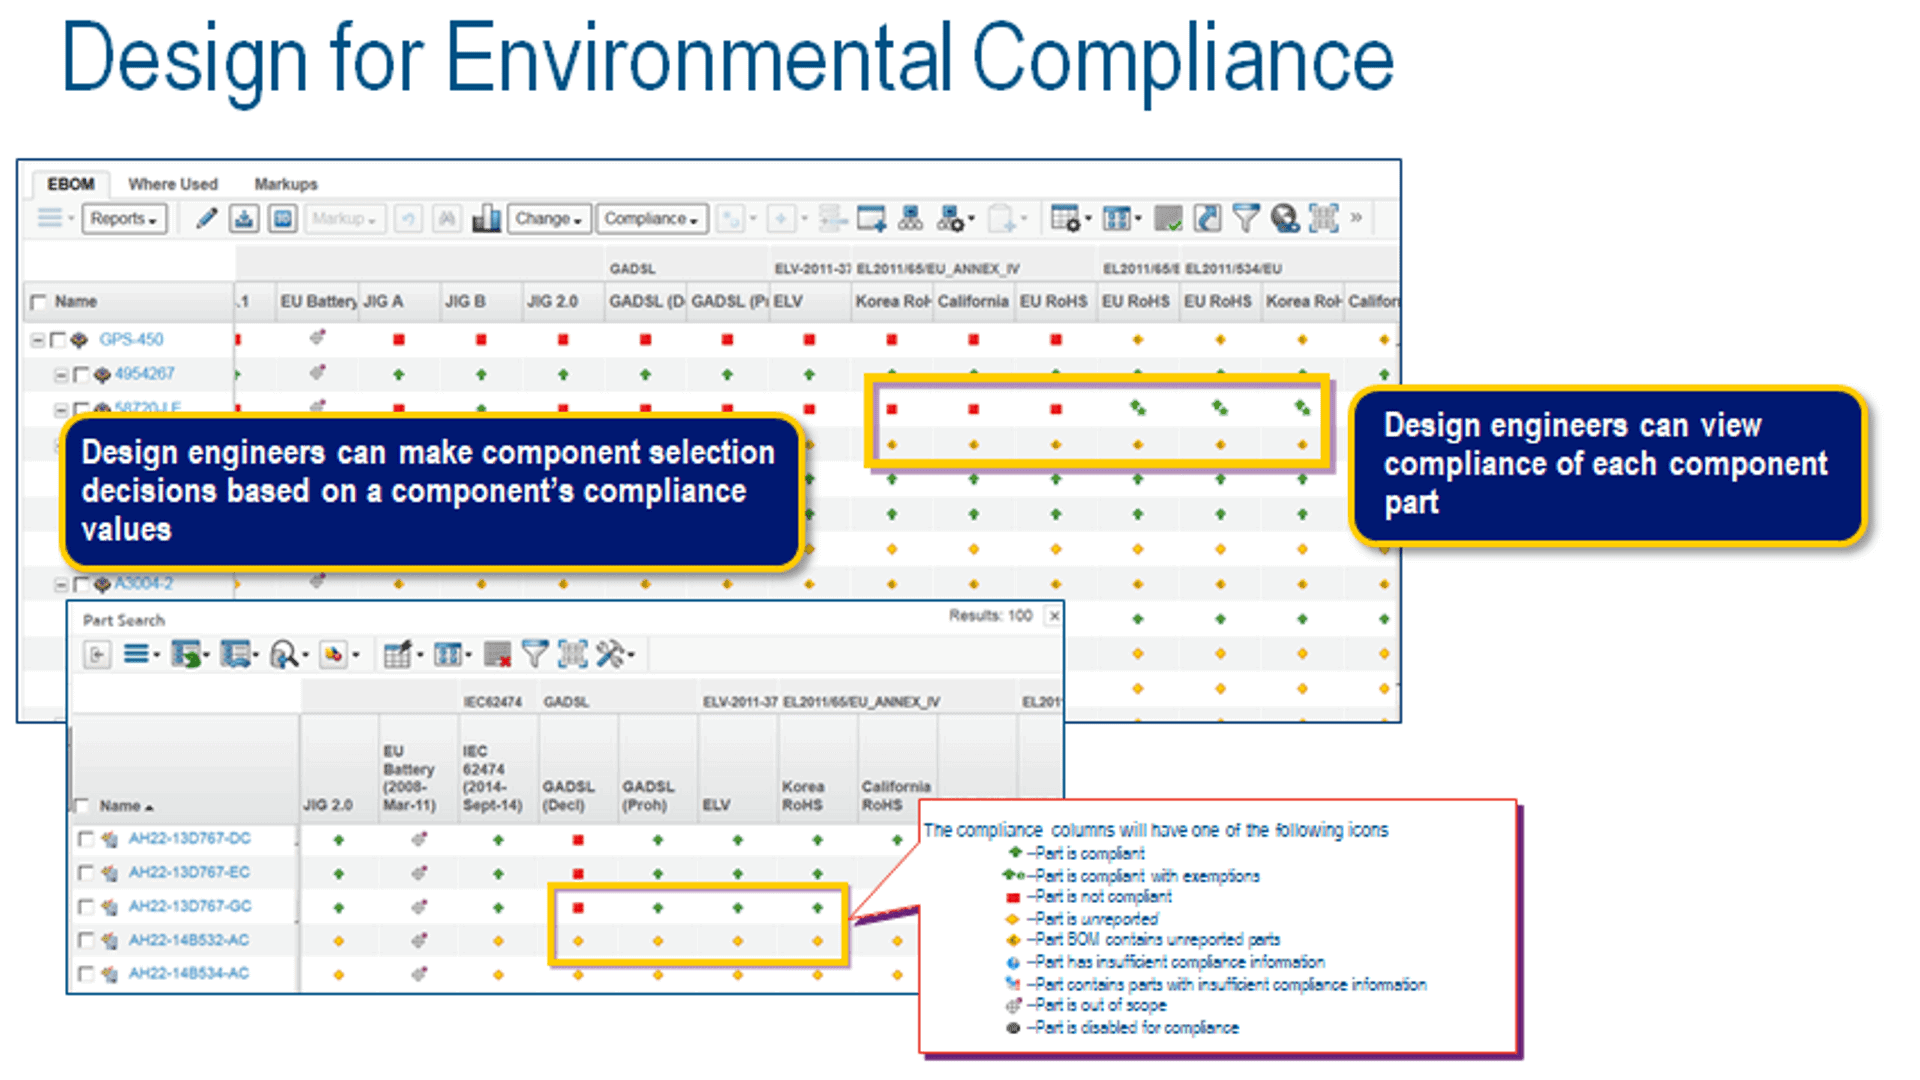
Task: Open the Reports dropdown
Action: 124,218
